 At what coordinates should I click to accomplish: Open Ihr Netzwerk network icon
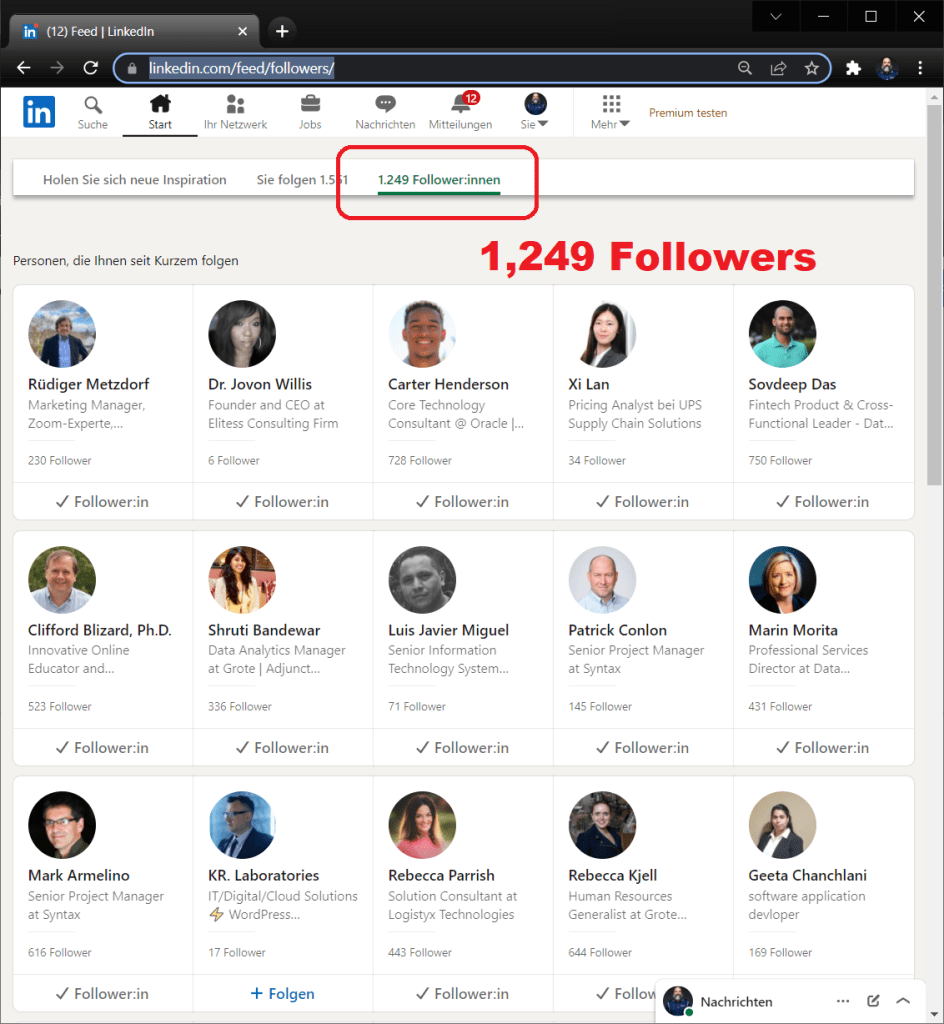pos(235,106)
